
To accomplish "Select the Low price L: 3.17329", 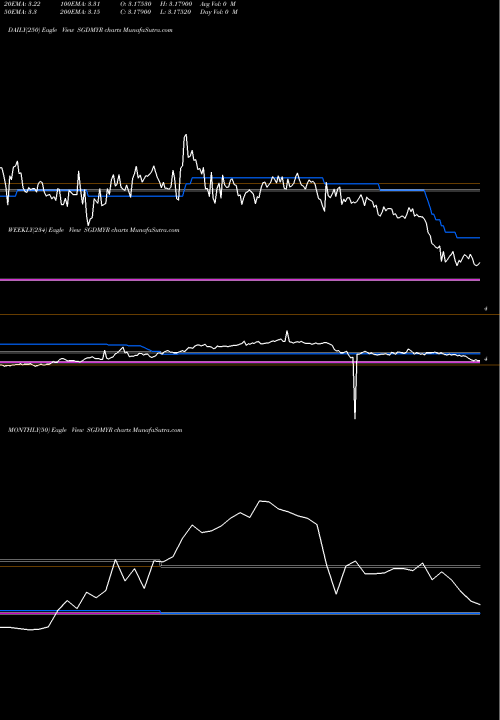I will 175,12.
